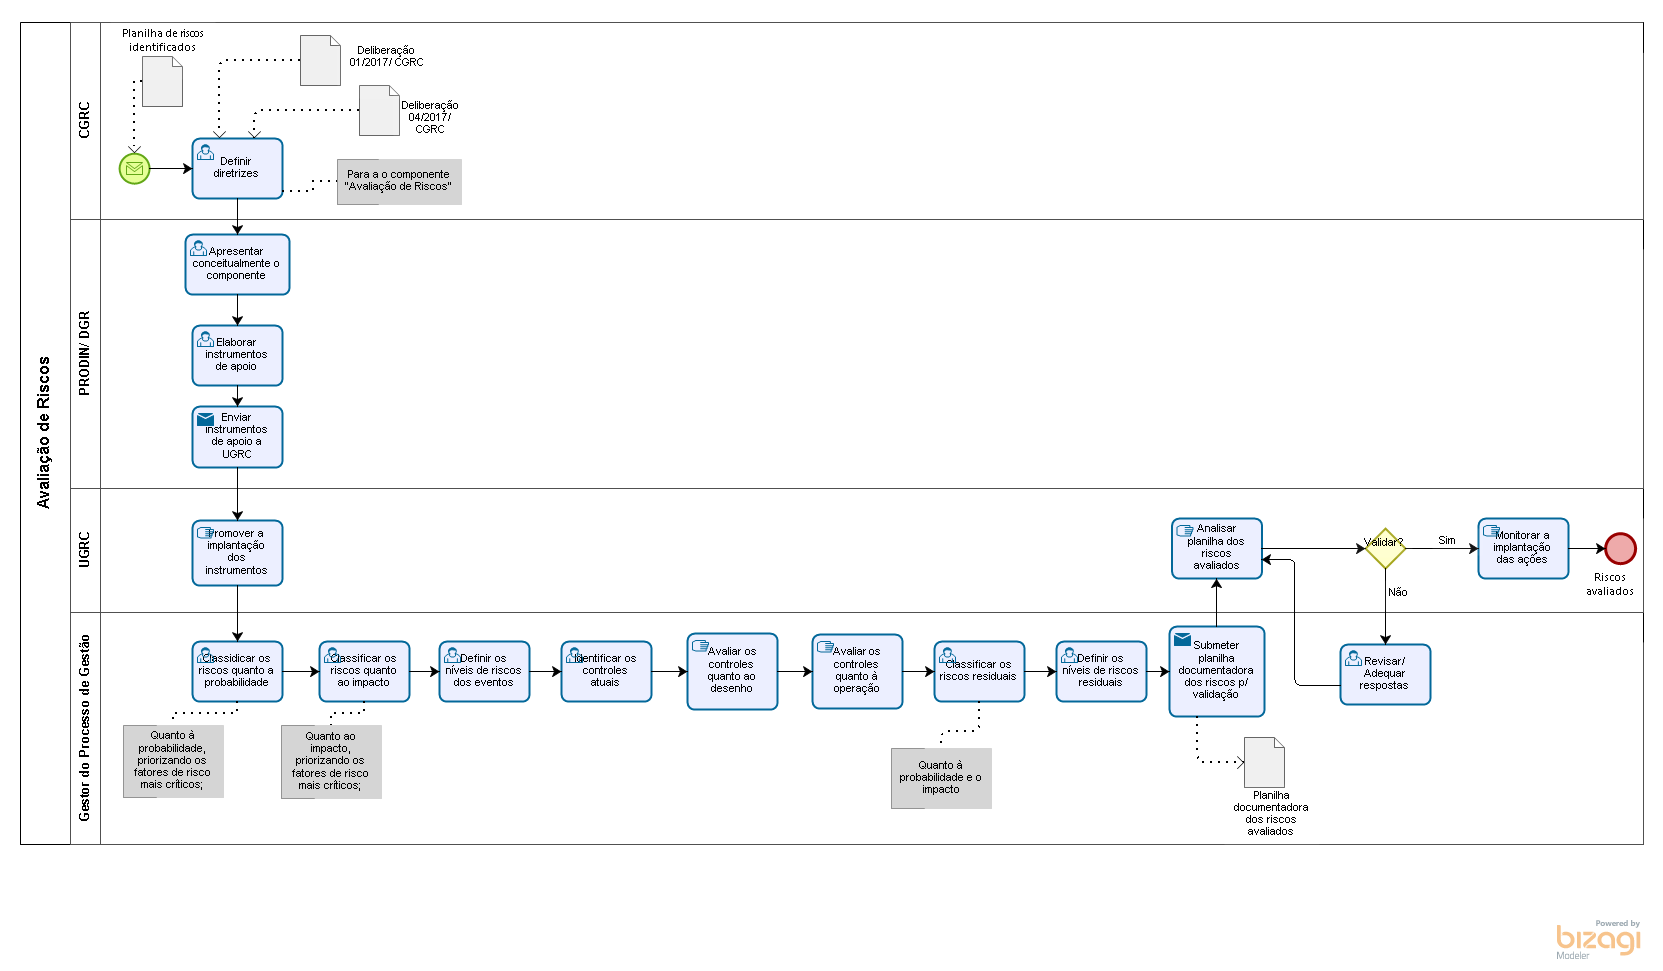
Task: Click the Bizagi Modeler logo
Action: 1598,940
